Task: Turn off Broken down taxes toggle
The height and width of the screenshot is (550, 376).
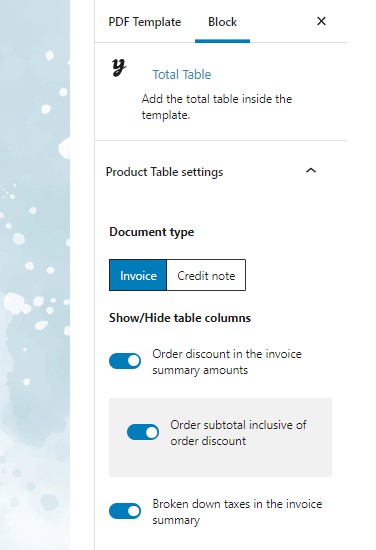Action: tap(125, 511)
